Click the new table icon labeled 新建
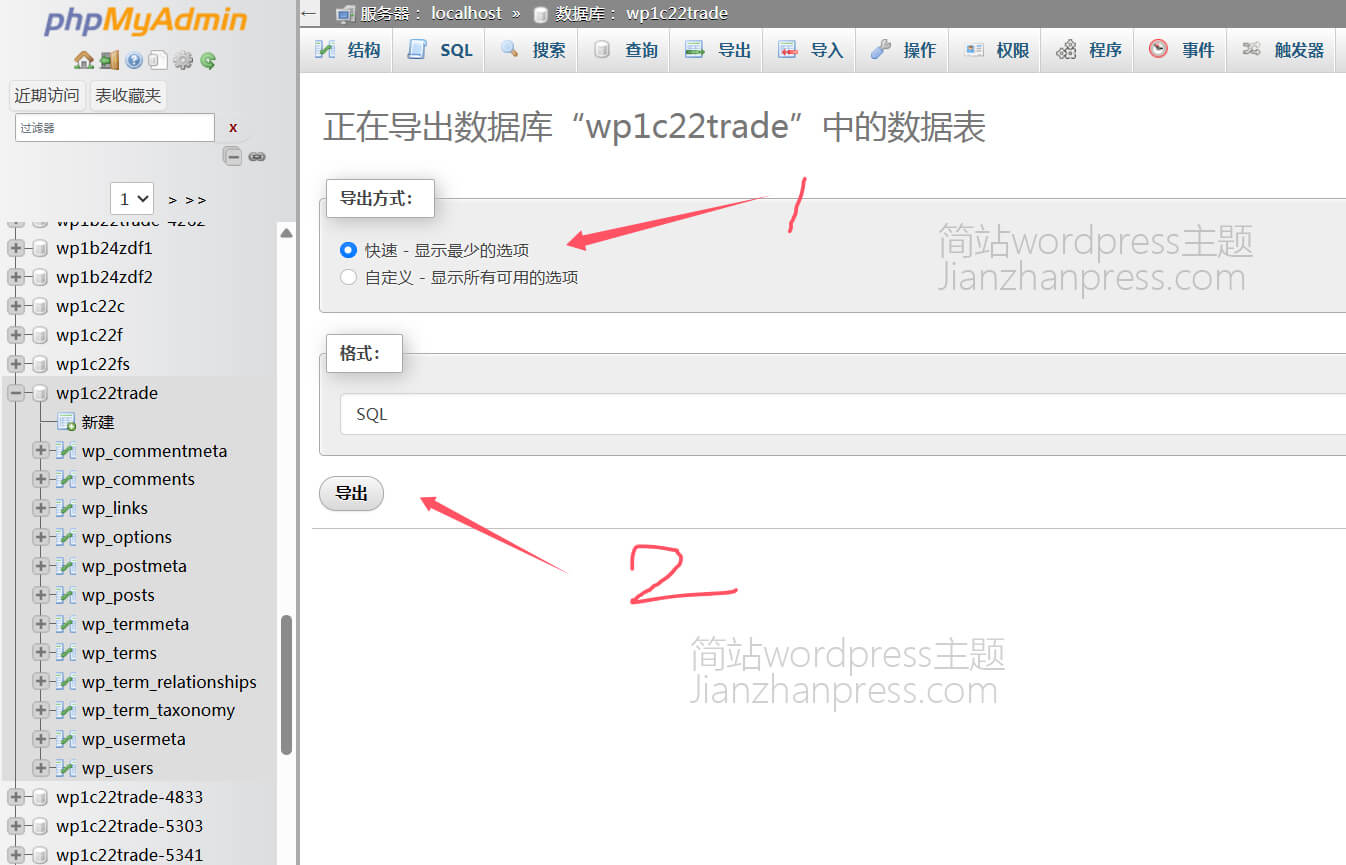The width and height of the screenshot is (1346, 865). [x=67, y=422]
